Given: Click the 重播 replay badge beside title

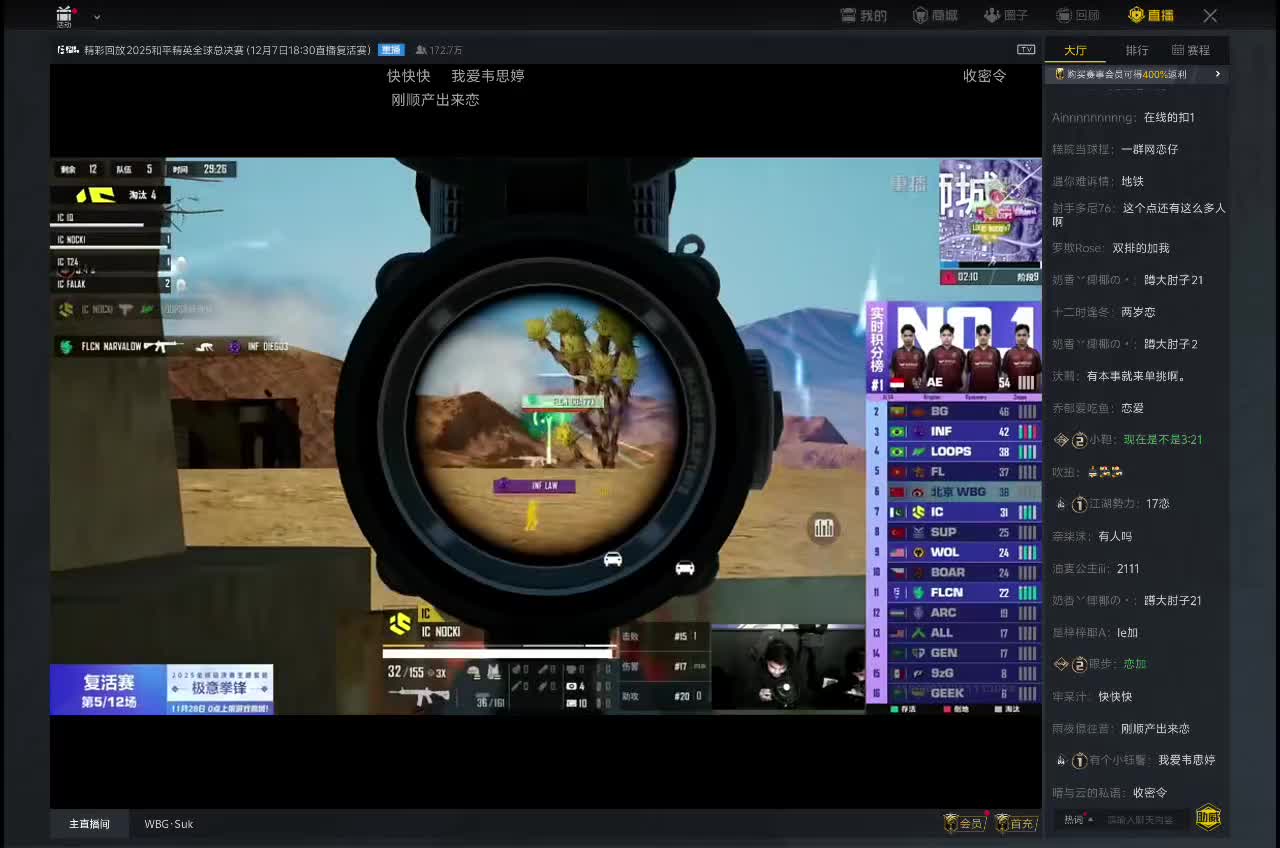Looking at the screenshot, I should 391,50.
